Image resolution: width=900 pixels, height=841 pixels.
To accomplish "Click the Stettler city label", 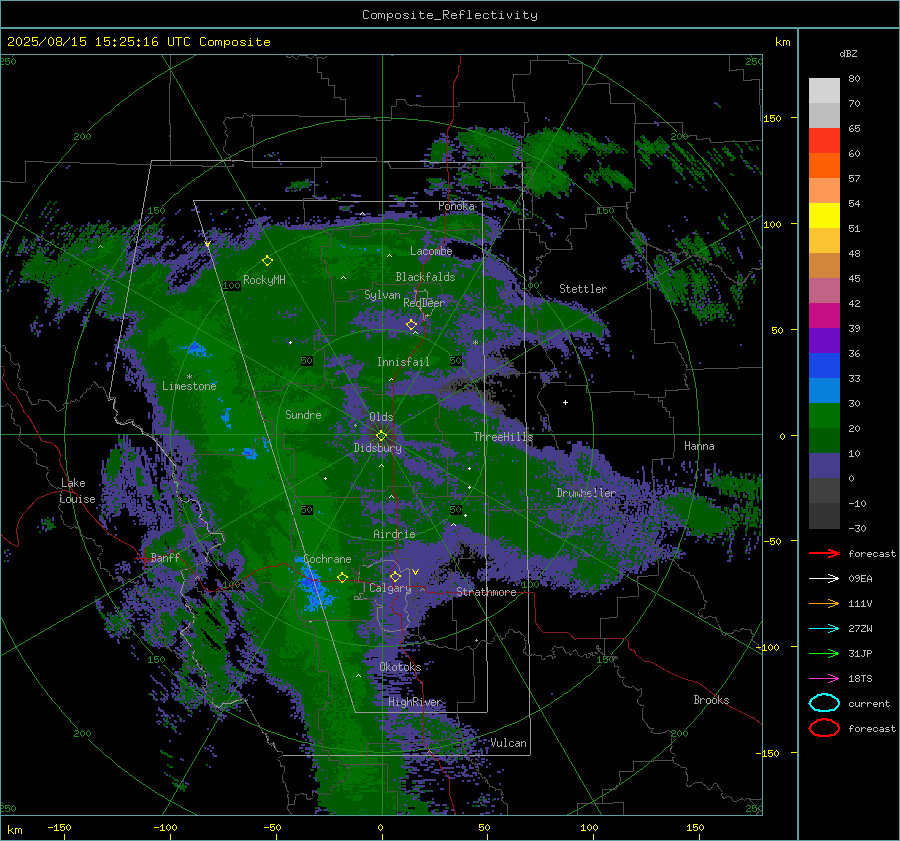I will [x=583, y=289].
